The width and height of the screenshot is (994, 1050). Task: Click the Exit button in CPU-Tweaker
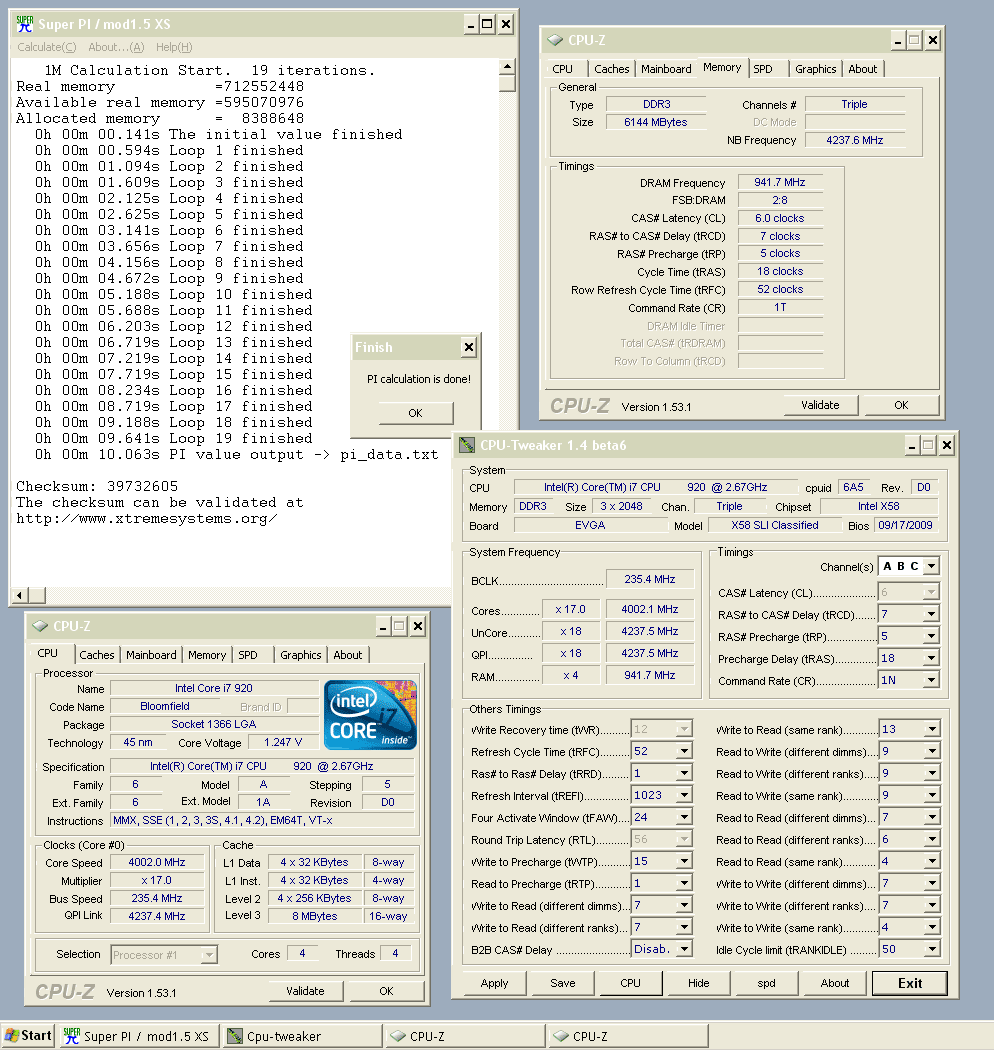[x=910, y=983]
